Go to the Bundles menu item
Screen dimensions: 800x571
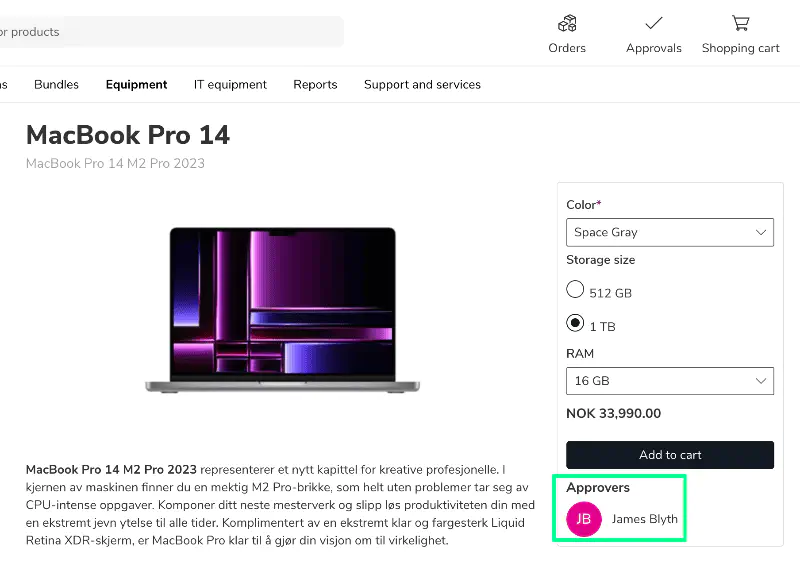click(x=56, y=85)
